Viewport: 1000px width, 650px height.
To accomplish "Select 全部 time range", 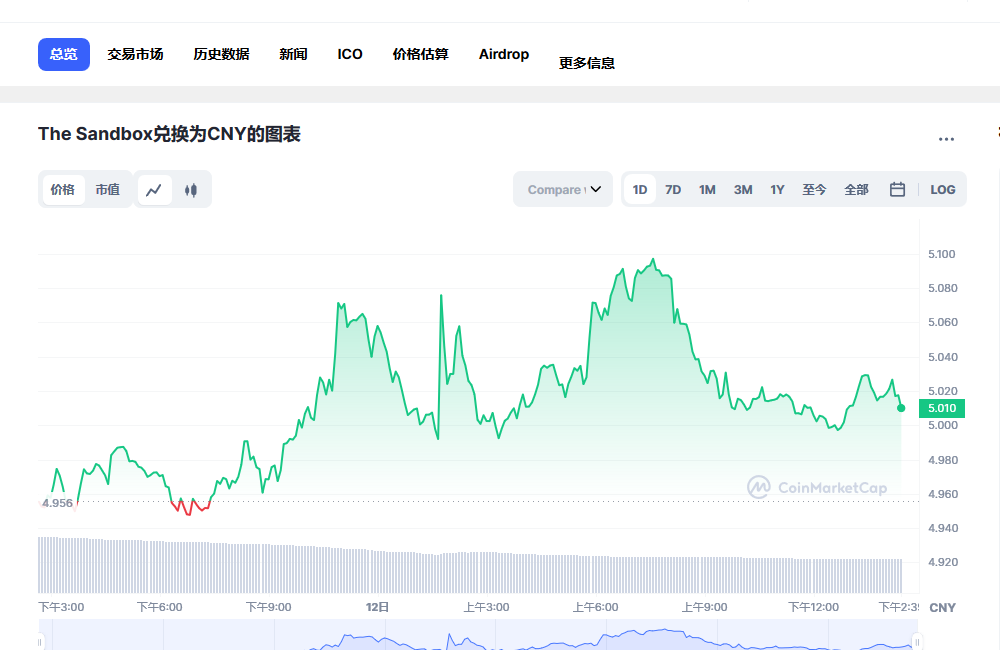I will pyautogui.click(x=857, y=189).
